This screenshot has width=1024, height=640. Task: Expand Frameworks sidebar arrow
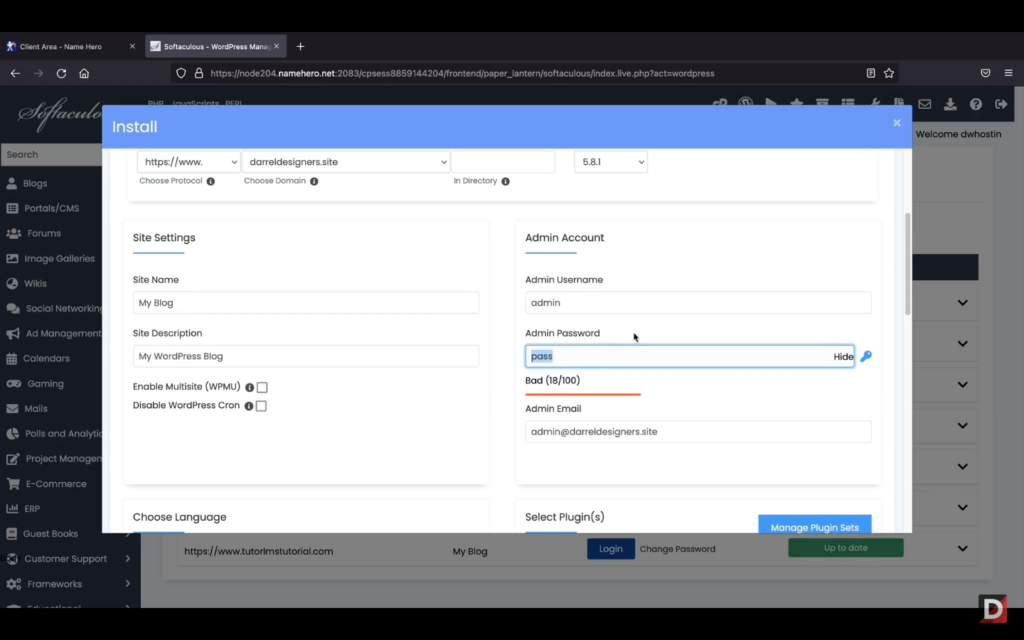(127, 584)
